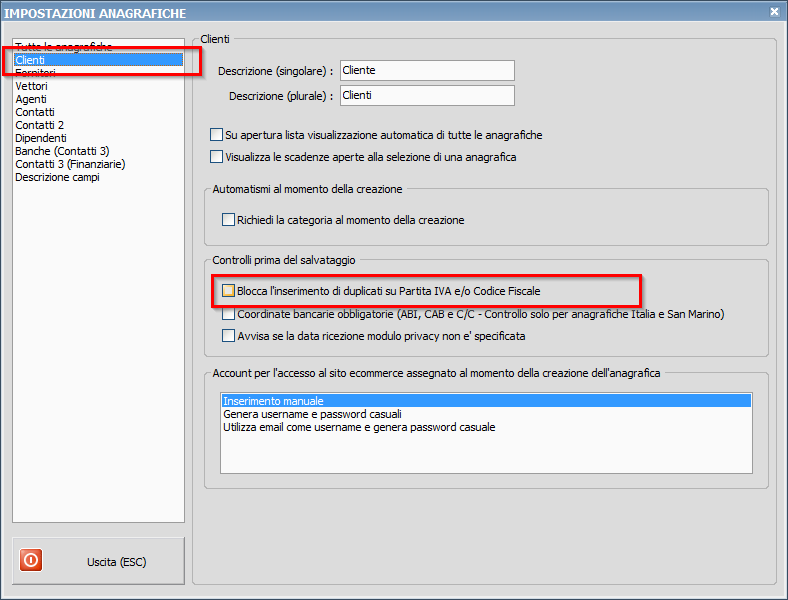Viewport: 788px width, 600px height.
Task: Close the Impostazioni Anagrafiche window
Action: click(x=774, y=12)
